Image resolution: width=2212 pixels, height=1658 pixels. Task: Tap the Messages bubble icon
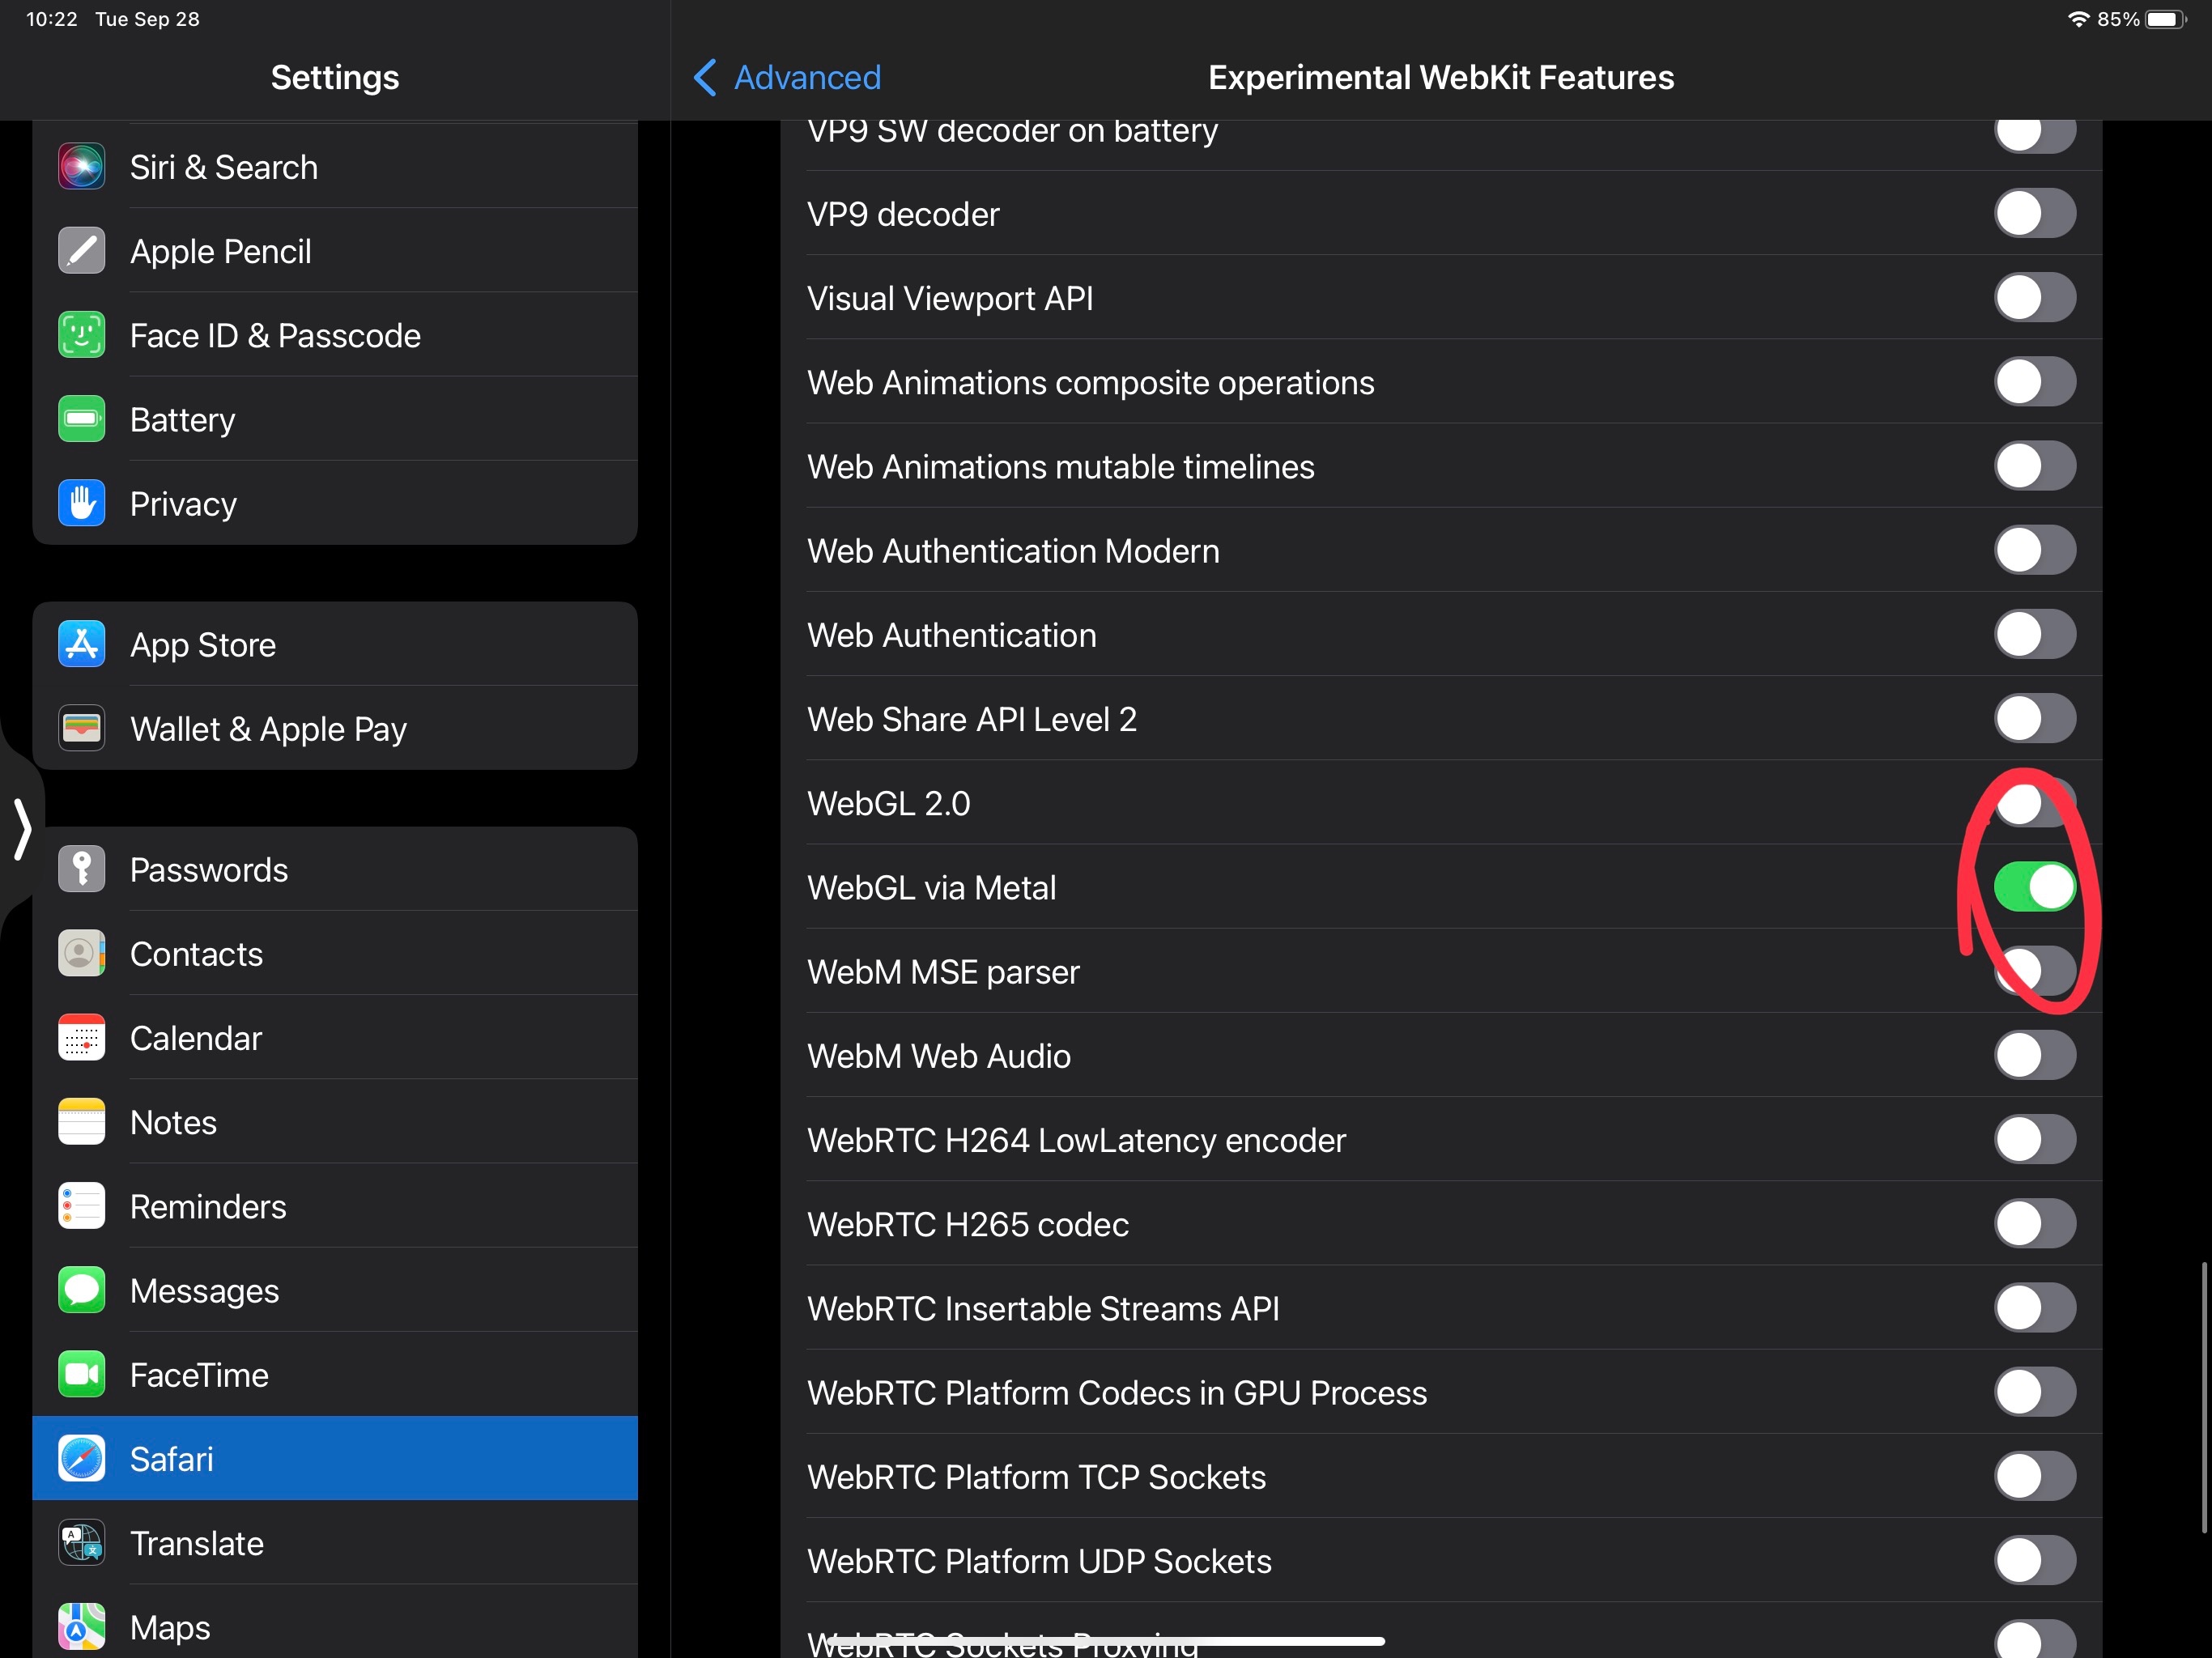[x=81, y=1290]
